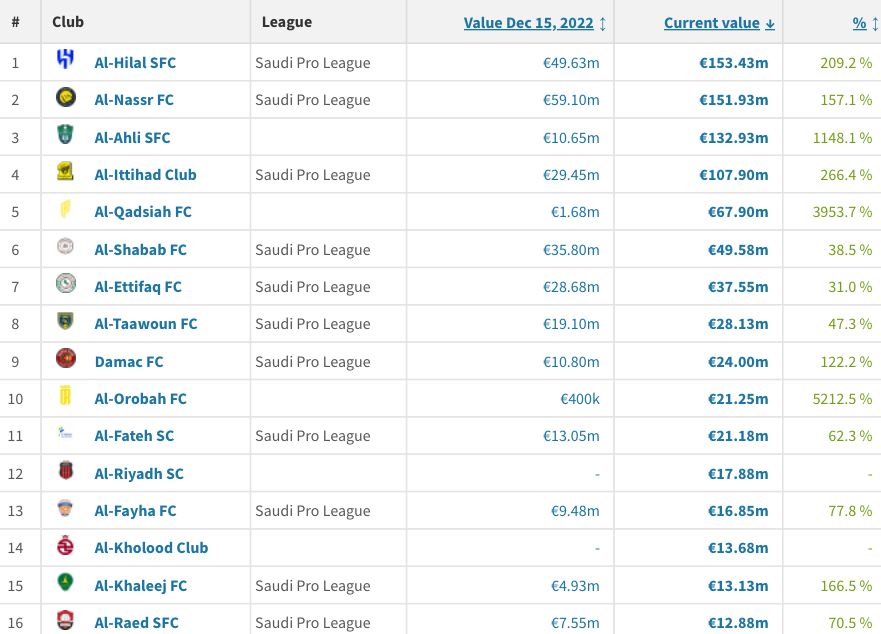Click the Al-Ittihad Club crest icon
This screenshot has width=881, height=634.
[66, 171]
